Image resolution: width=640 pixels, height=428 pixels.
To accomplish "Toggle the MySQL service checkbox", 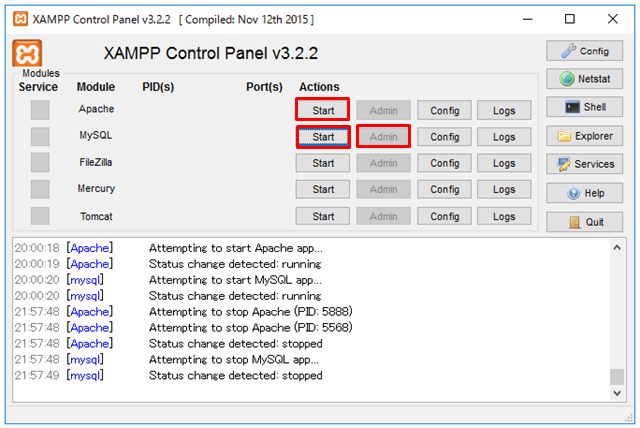I will tap(40, 136).
